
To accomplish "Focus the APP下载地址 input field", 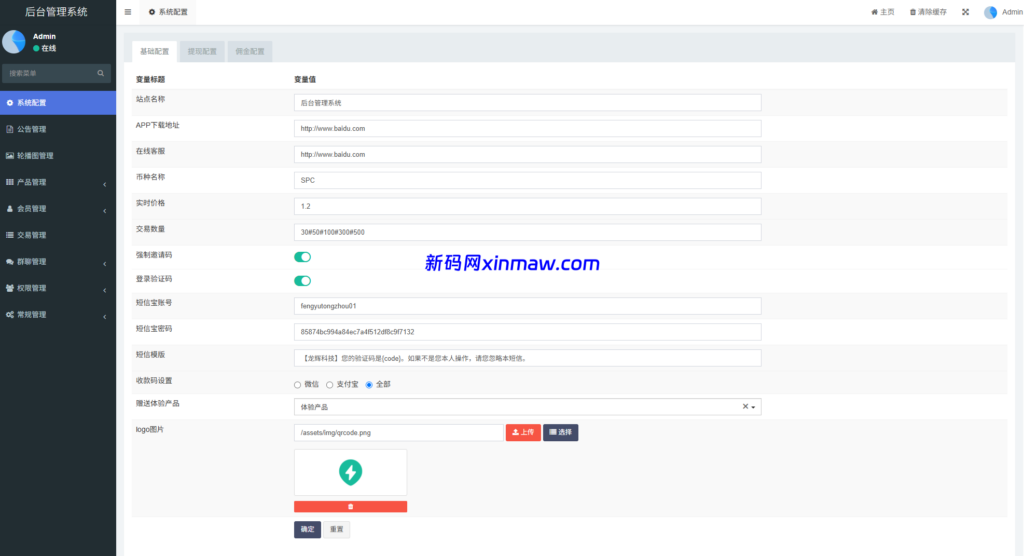I will [x=527, y=129].
